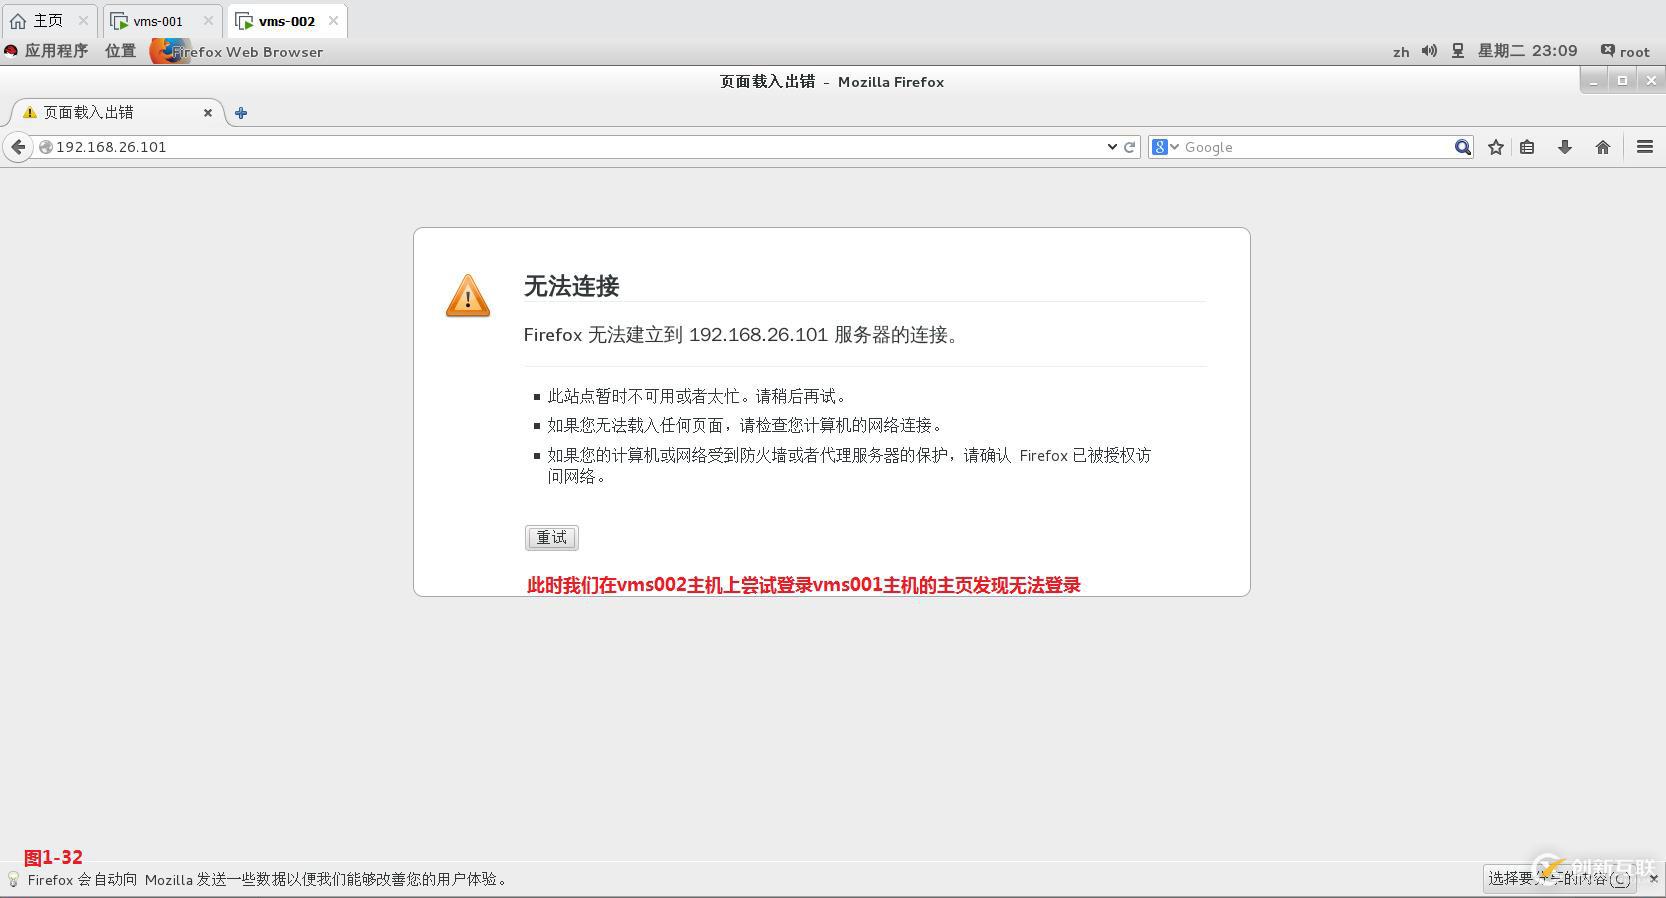Dismiss the Firefox data notification bar
Screen dimensions: 1666x898
tap(1653, 878)
